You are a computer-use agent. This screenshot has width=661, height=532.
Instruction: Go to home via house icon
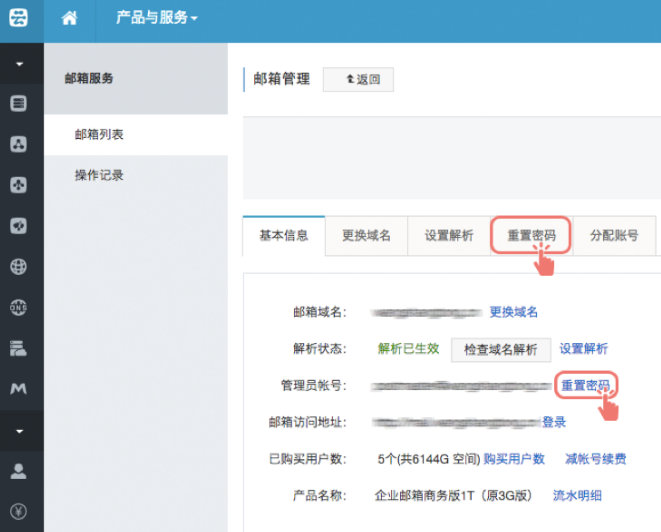69,18
